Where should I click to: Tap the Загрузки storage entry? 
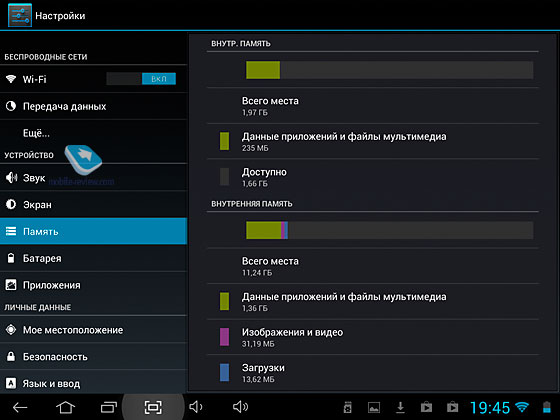click(x=372, y=372)
